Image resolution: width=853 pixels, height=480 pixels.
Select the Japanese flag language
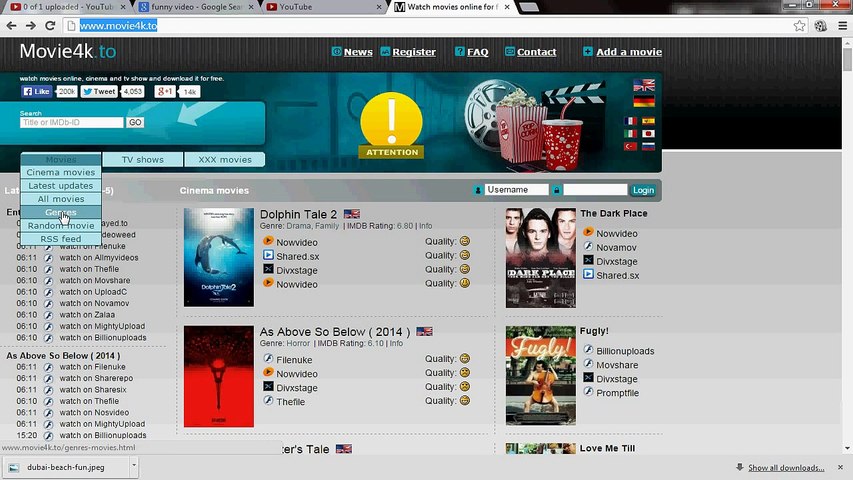pos(648,133)
